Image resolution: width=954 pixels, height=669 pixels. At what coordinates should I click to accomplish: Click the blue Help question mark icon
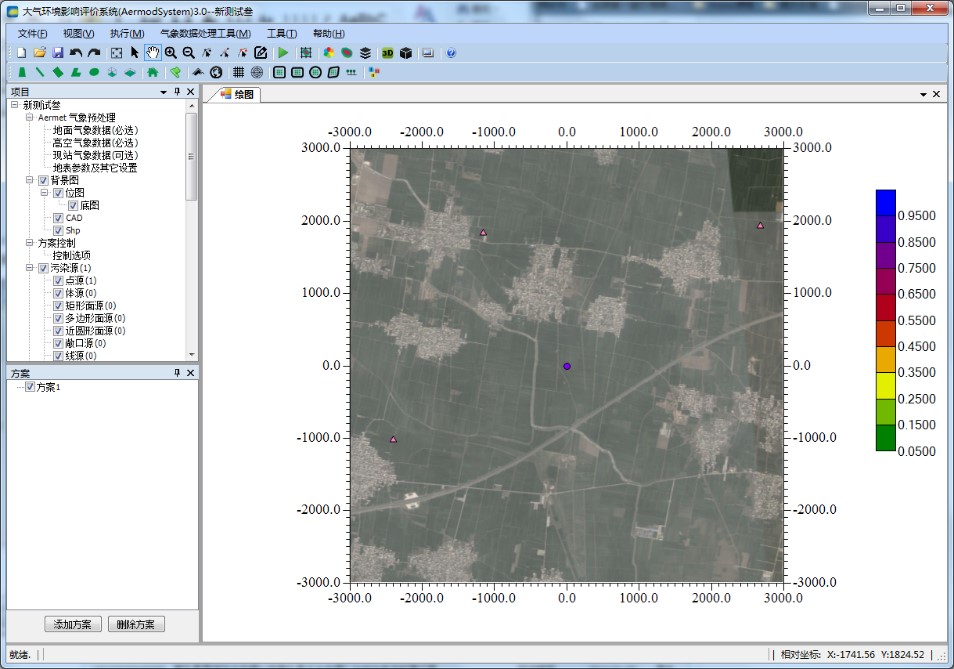click(451, 52)
